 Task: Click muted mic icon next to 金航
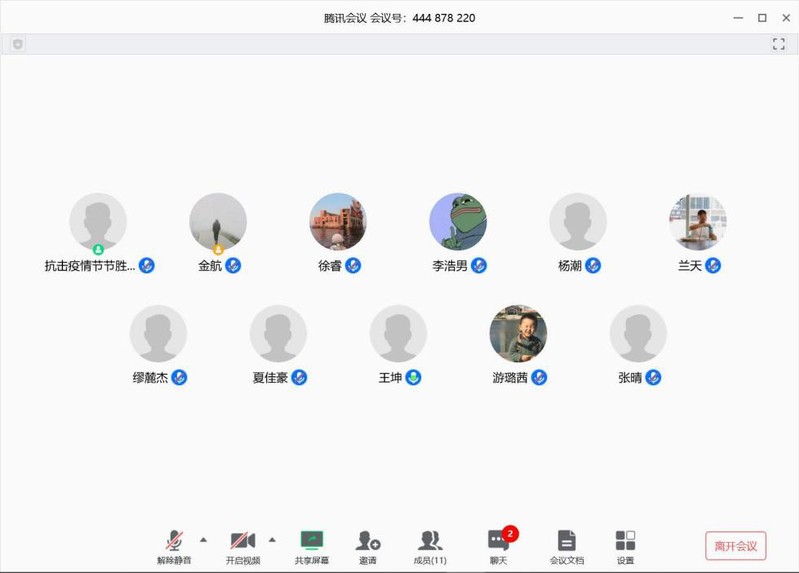(x=233, y=266)
